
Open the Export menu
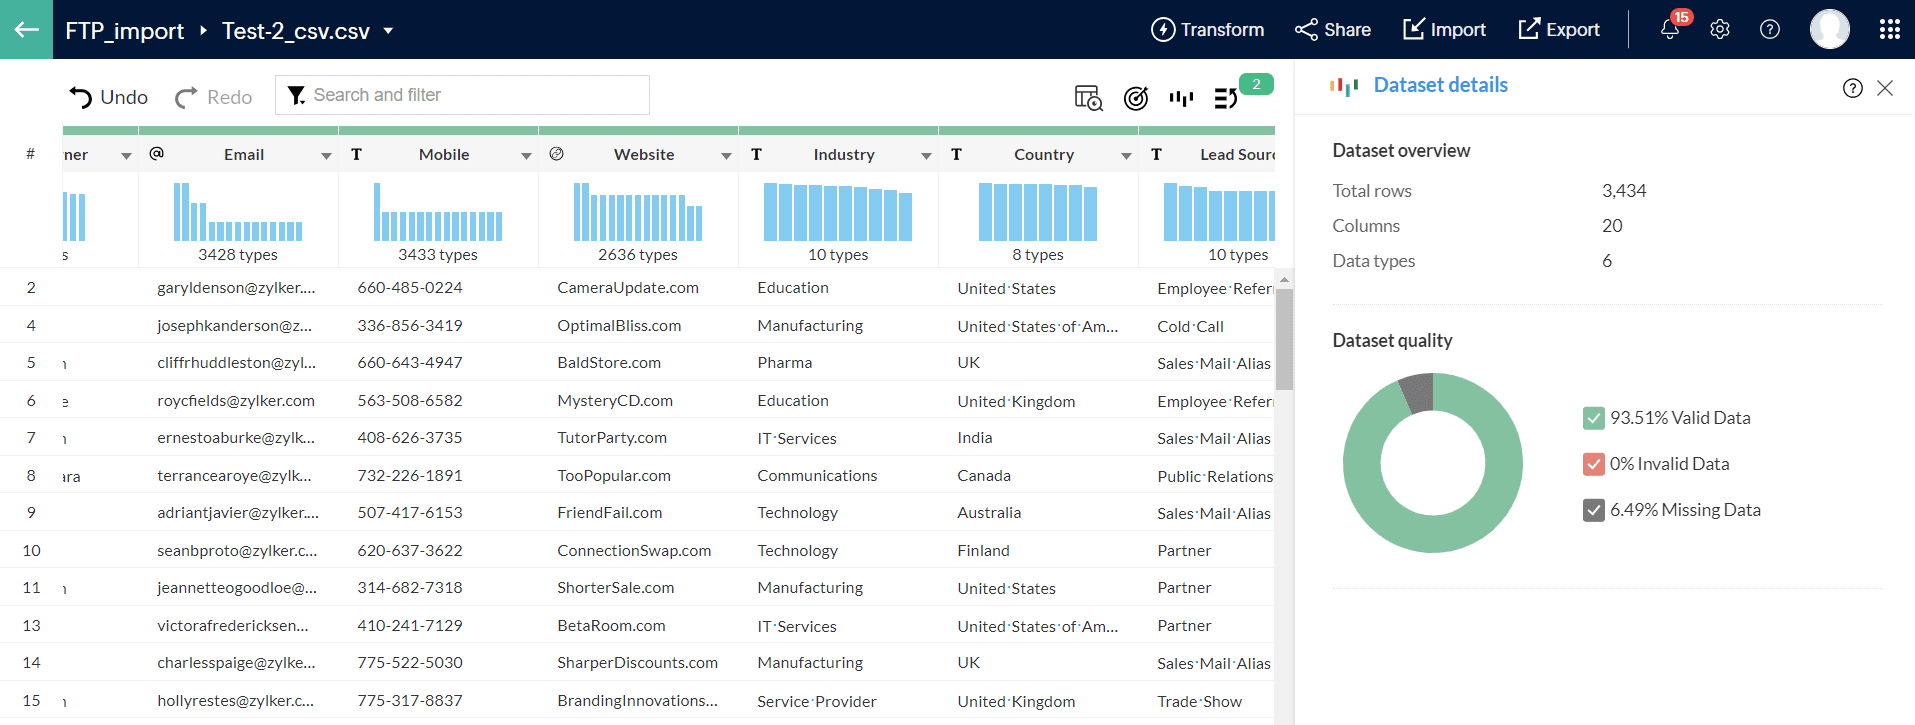pos(1558,29)
